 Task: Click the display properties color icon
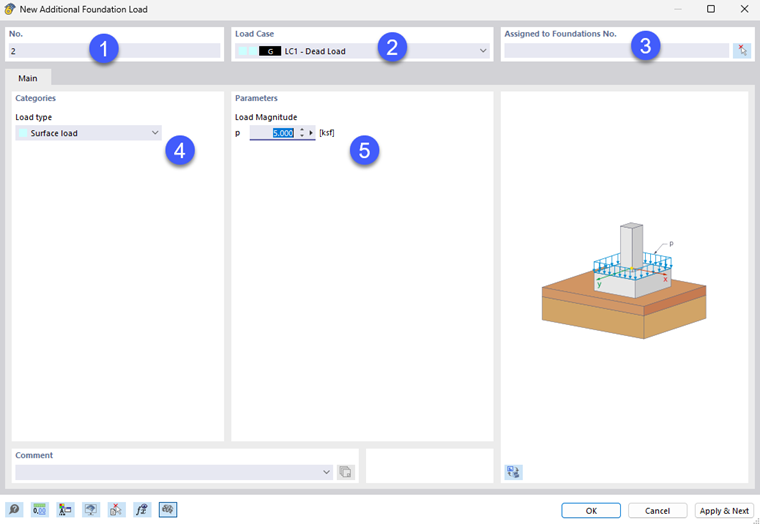(x=65, y=510)
